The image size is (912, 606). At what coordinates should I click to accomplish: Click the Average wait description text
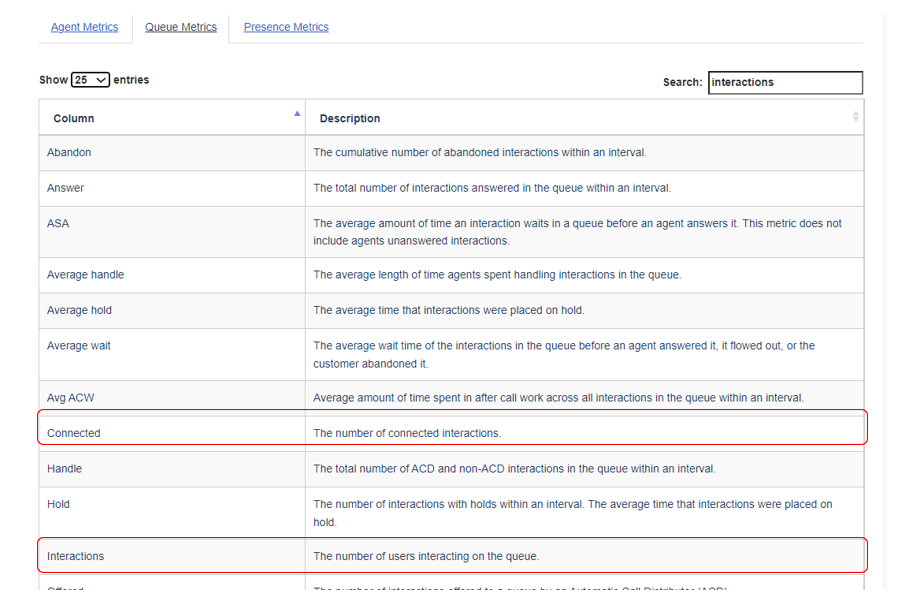click(564, 355)
